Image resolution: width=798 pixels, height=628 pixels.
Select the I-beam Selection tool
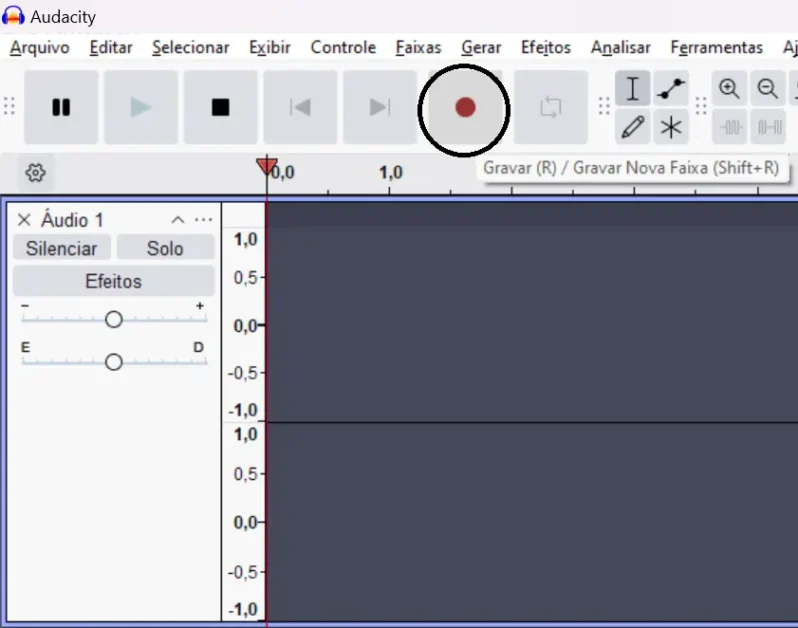(x=633, y=89)
